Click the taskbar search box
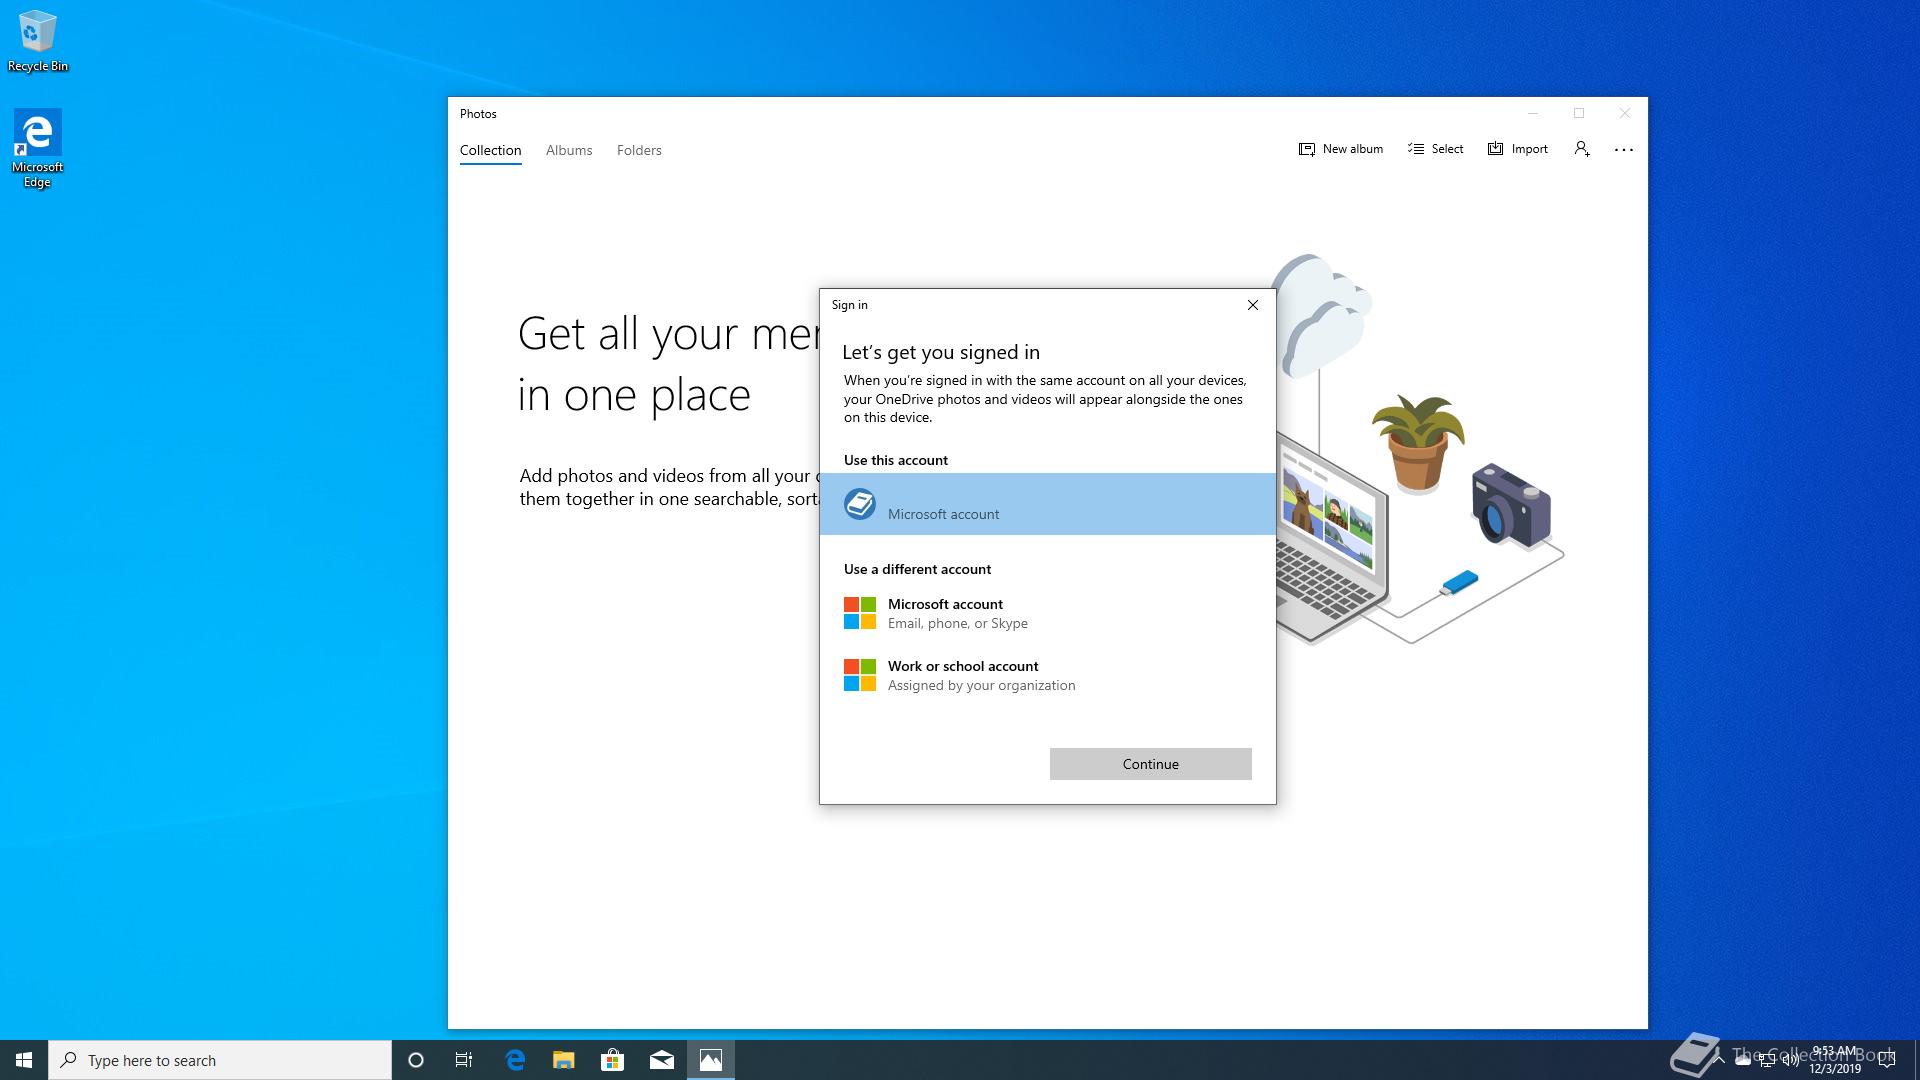 point(220,1060)
